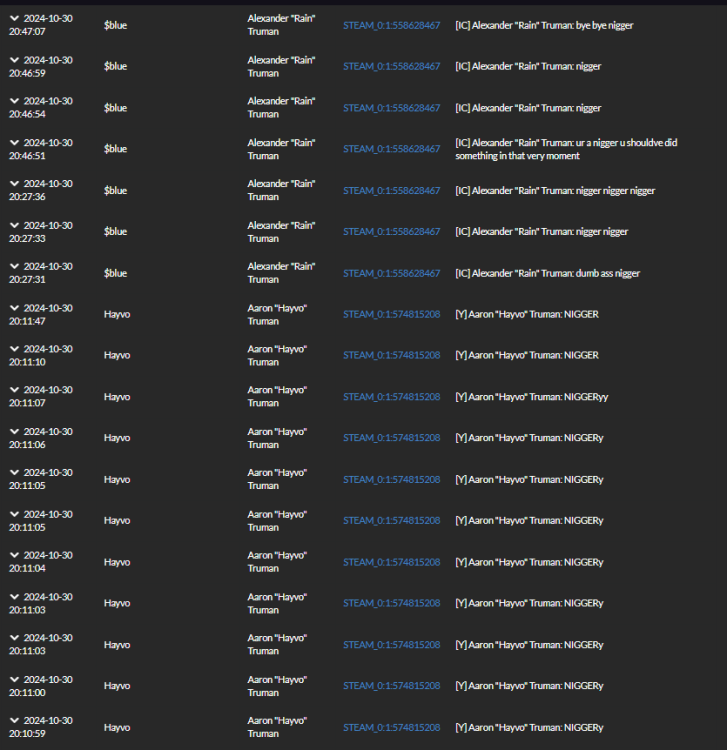Click the Steam ID link in the 20:27:33 row
727x750 pixels.
pos(391,232)
